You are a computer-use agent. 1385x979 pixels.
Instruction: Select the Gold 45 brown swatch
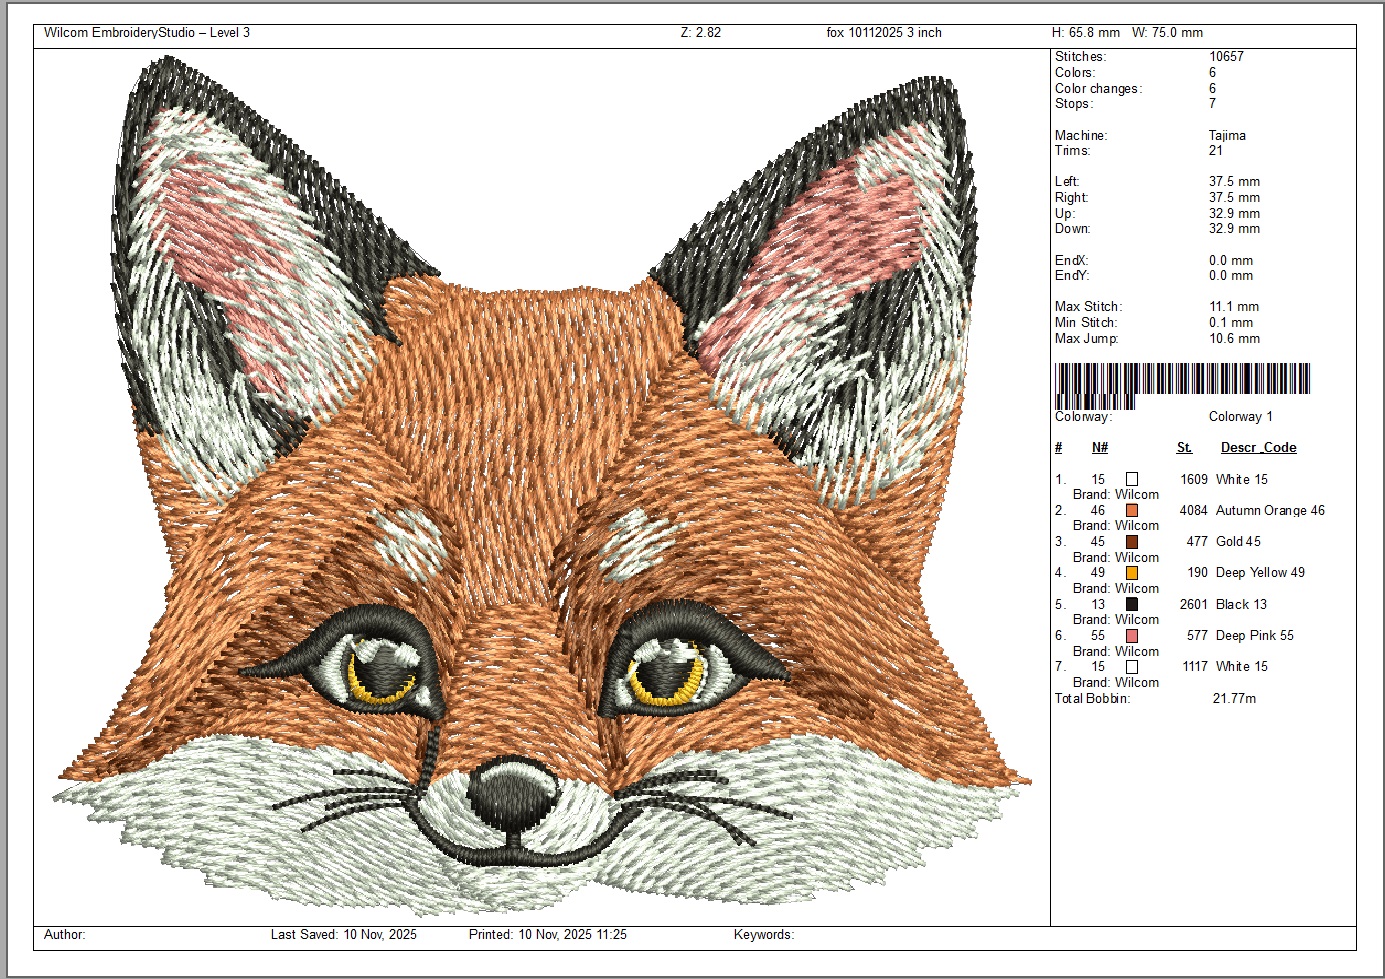click(x=1131, y=542)
